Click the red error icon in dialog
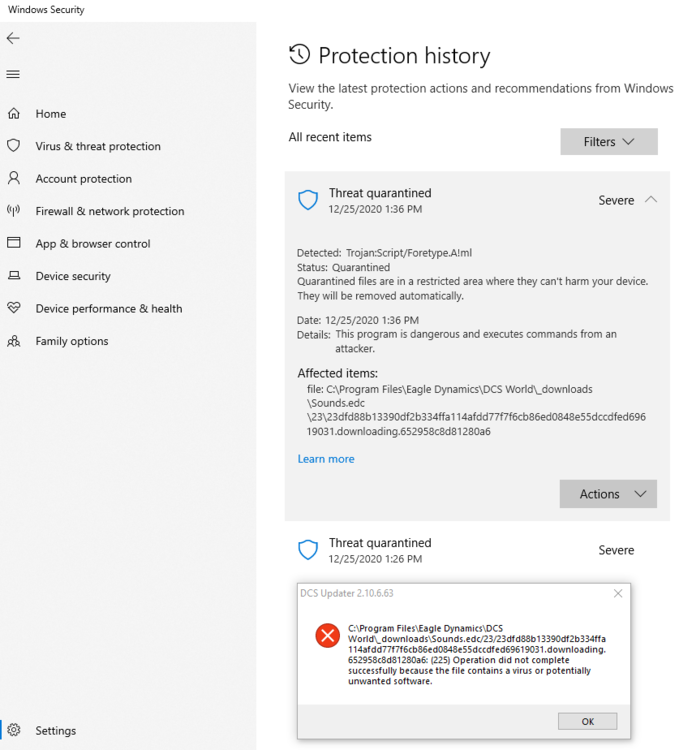This screenshot has height=750, width=679. tap(327, 636)
